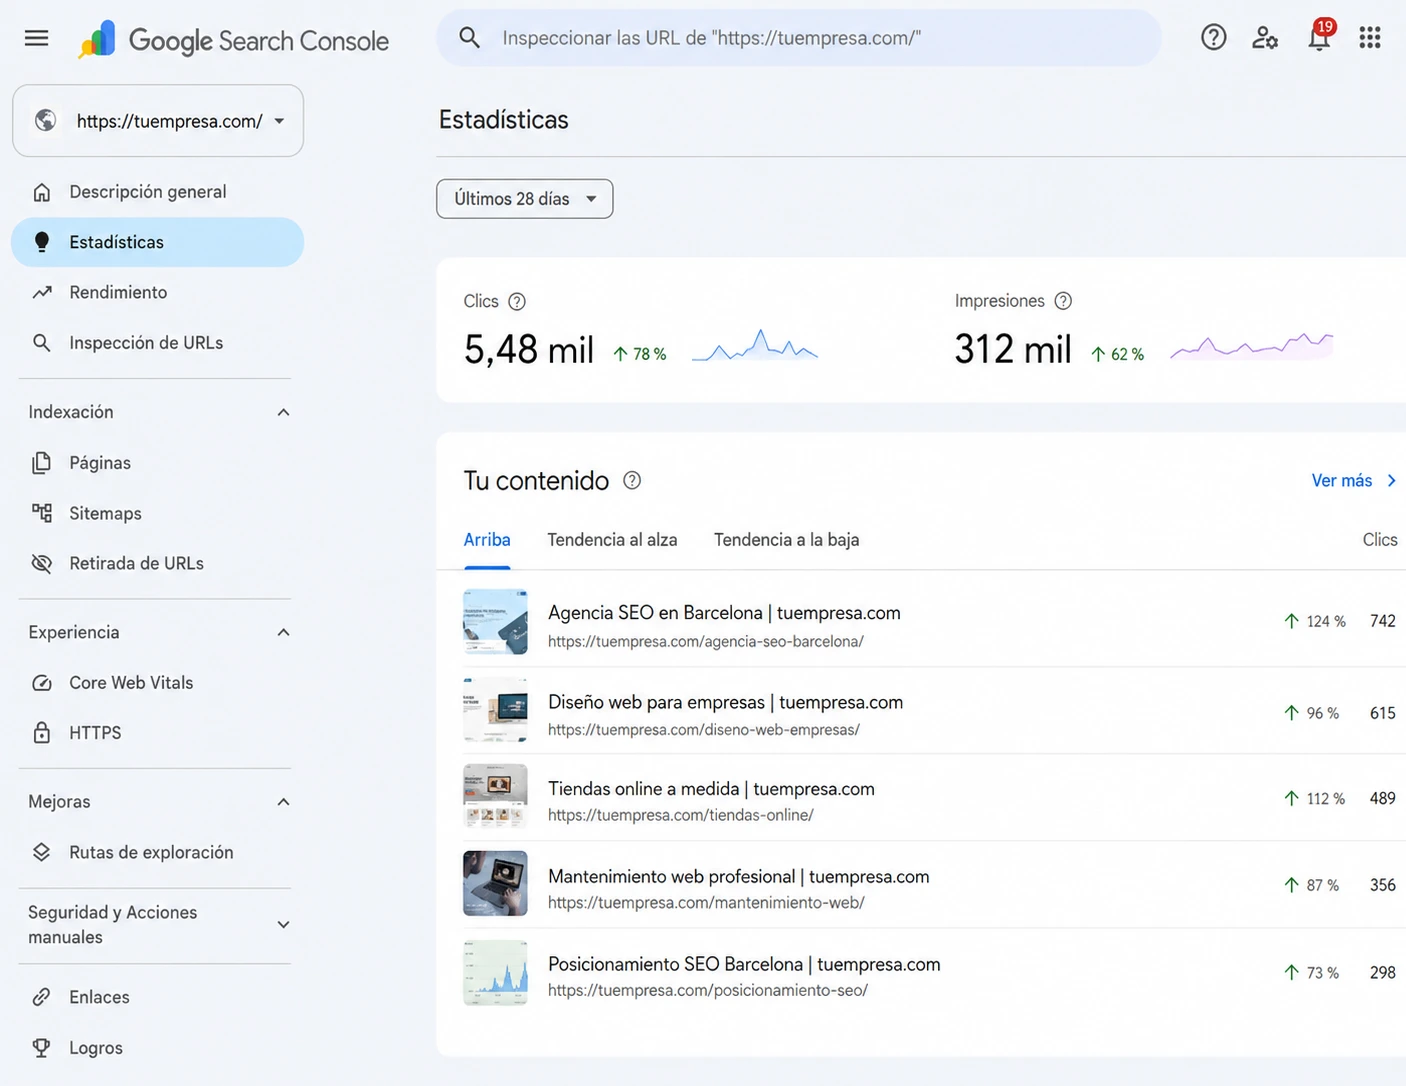Click the globe icon of the property selector
This screenshot has height=1086, width=1406.
(x=45, y=121)
